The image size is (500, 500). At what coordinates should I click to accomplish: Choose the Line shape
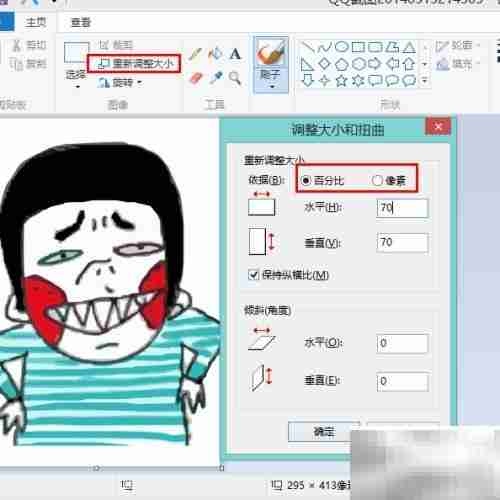pyautogui.click(x=307, y=47)
